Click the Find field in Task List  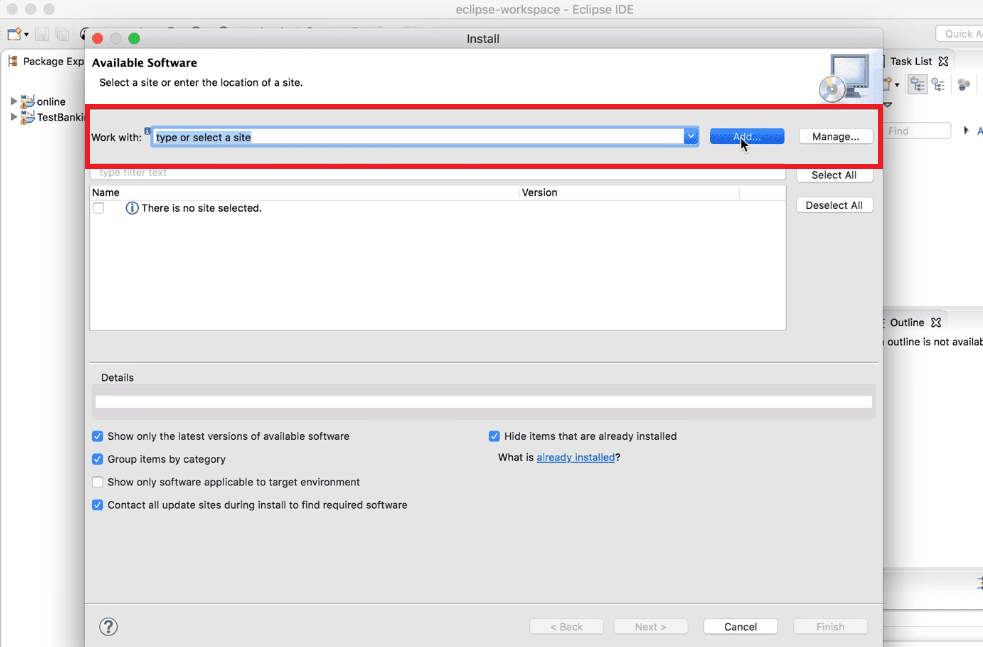(x=918, y=131)
